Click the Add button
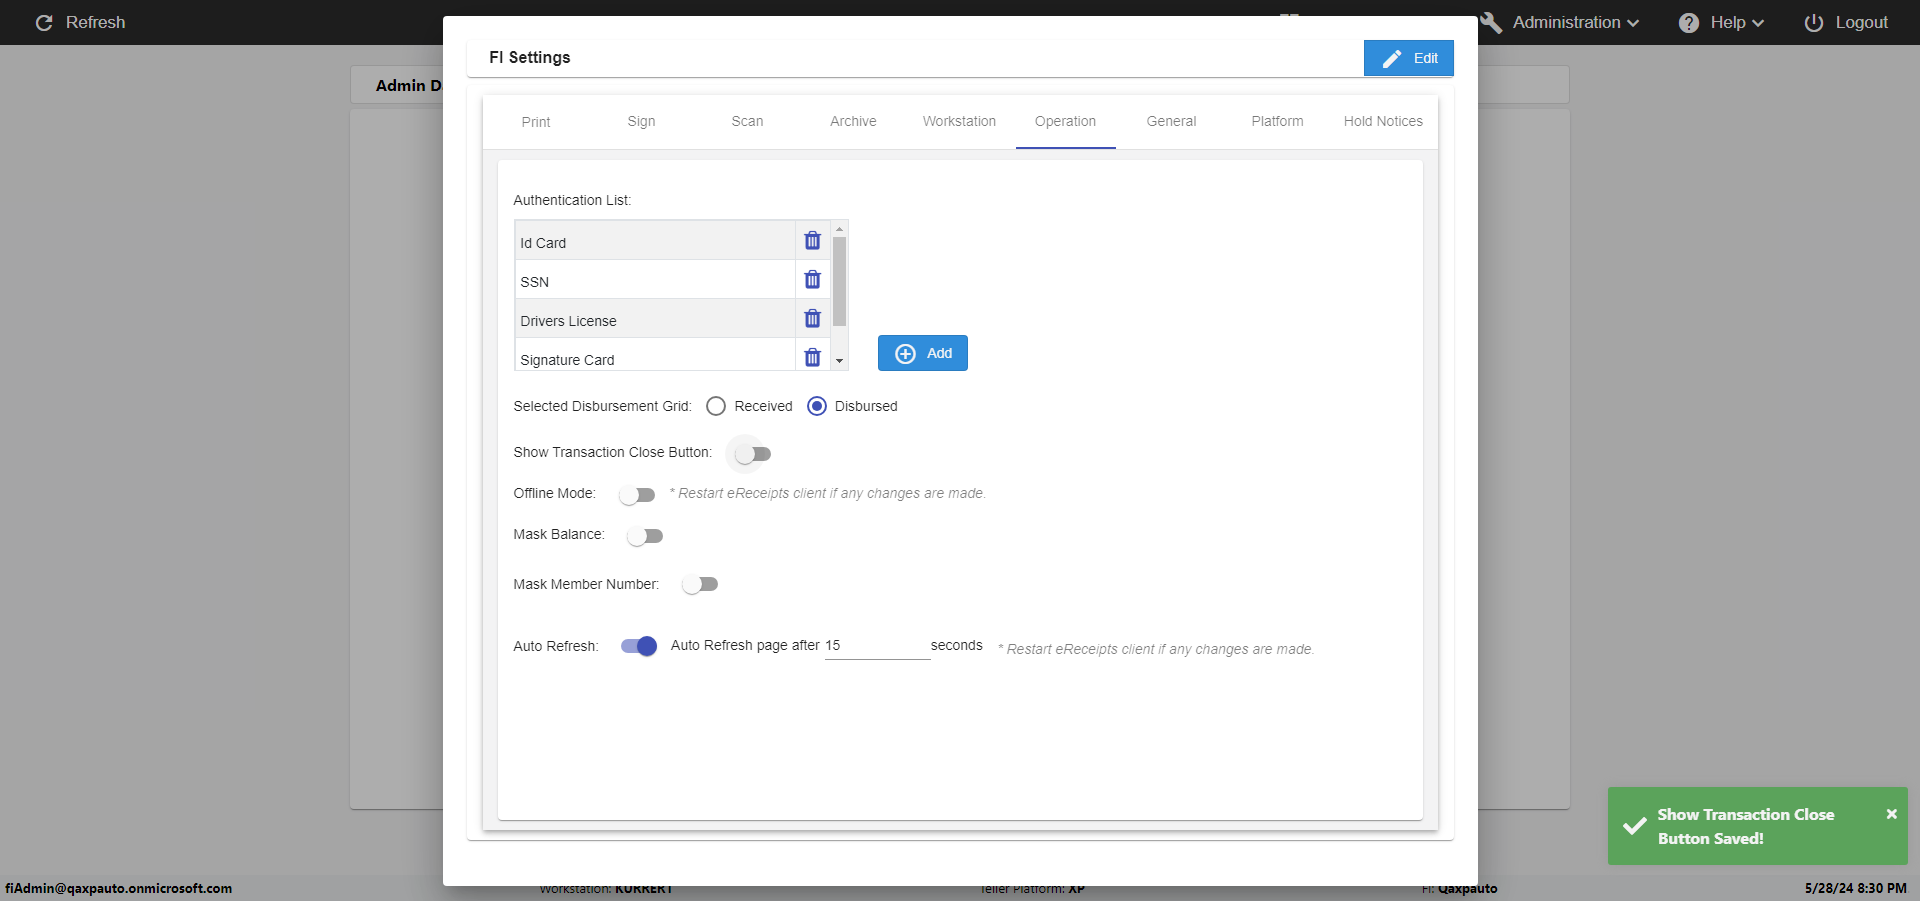The image size is (1920, 901). [922, 353]
